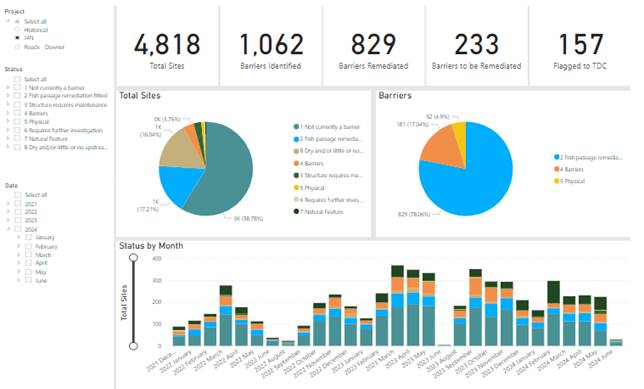Toggle the J4N project checkbox
Image resolution: width=644 pixels, height=389 pixels.
pos(17,38)
